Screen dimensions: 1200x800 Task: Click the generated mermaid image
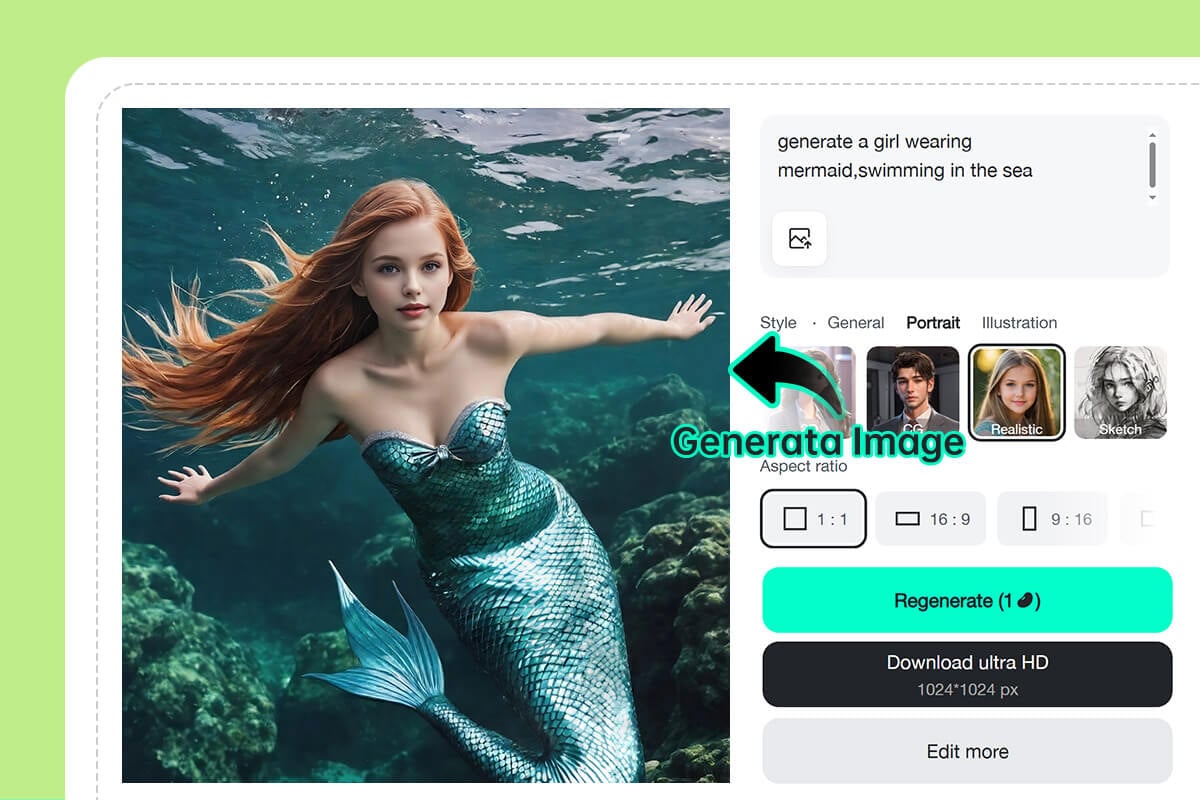(426, 445)
